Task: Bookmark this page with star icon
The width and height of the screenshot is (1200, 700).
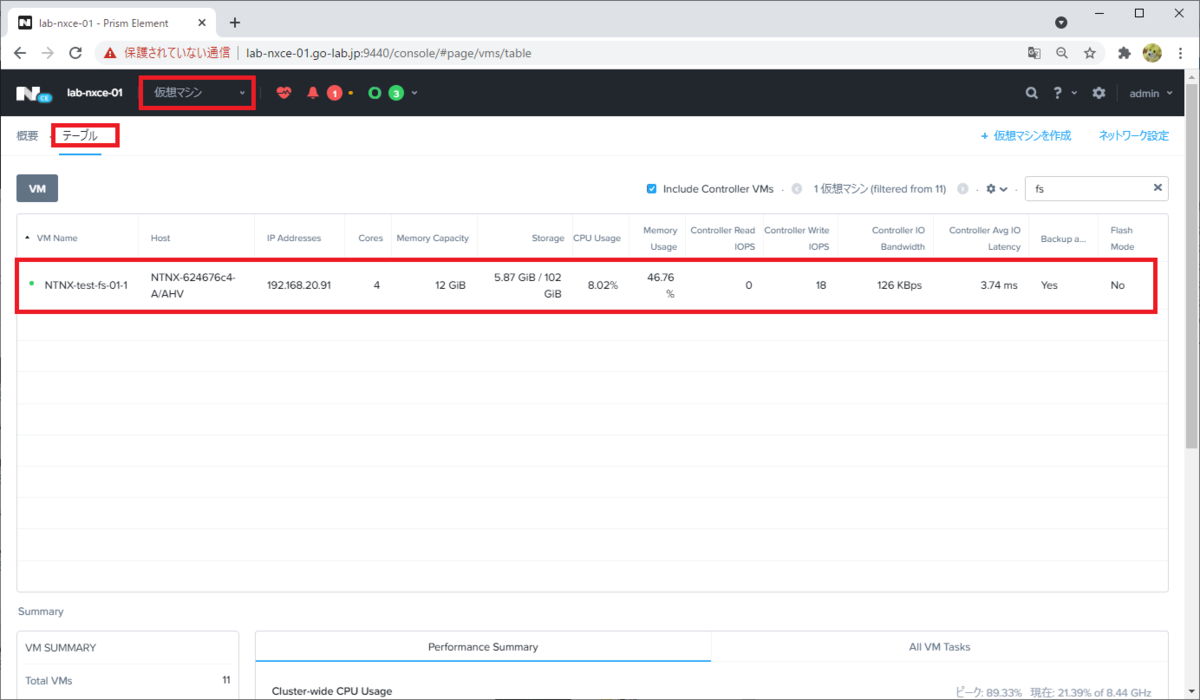Action: point(1090,53)
